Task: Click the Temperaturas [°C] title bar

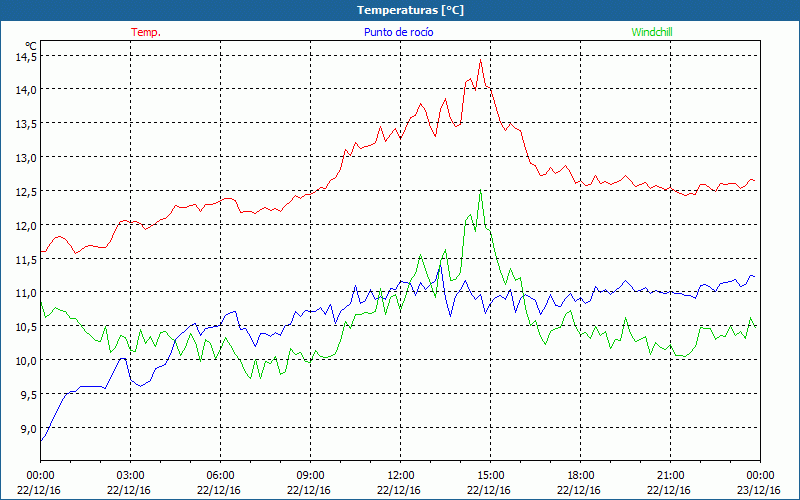Action: pyautogui.click(x=400, y=10)
